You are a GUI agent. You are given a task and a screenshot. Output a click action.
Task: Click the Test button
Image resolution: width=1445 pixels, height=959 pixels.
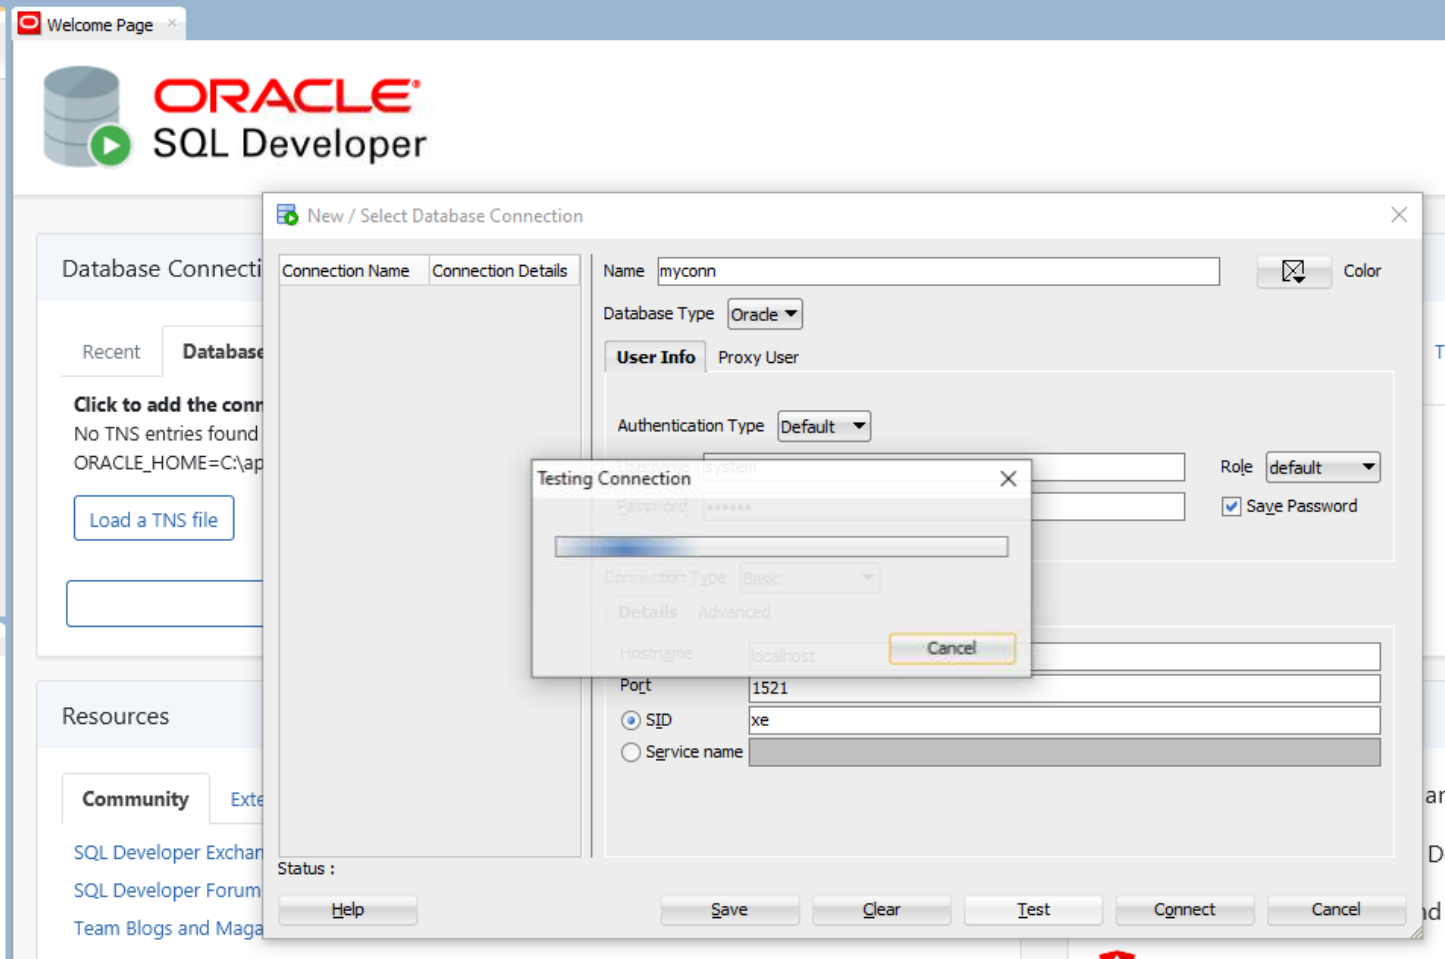tap(1033, 910)
